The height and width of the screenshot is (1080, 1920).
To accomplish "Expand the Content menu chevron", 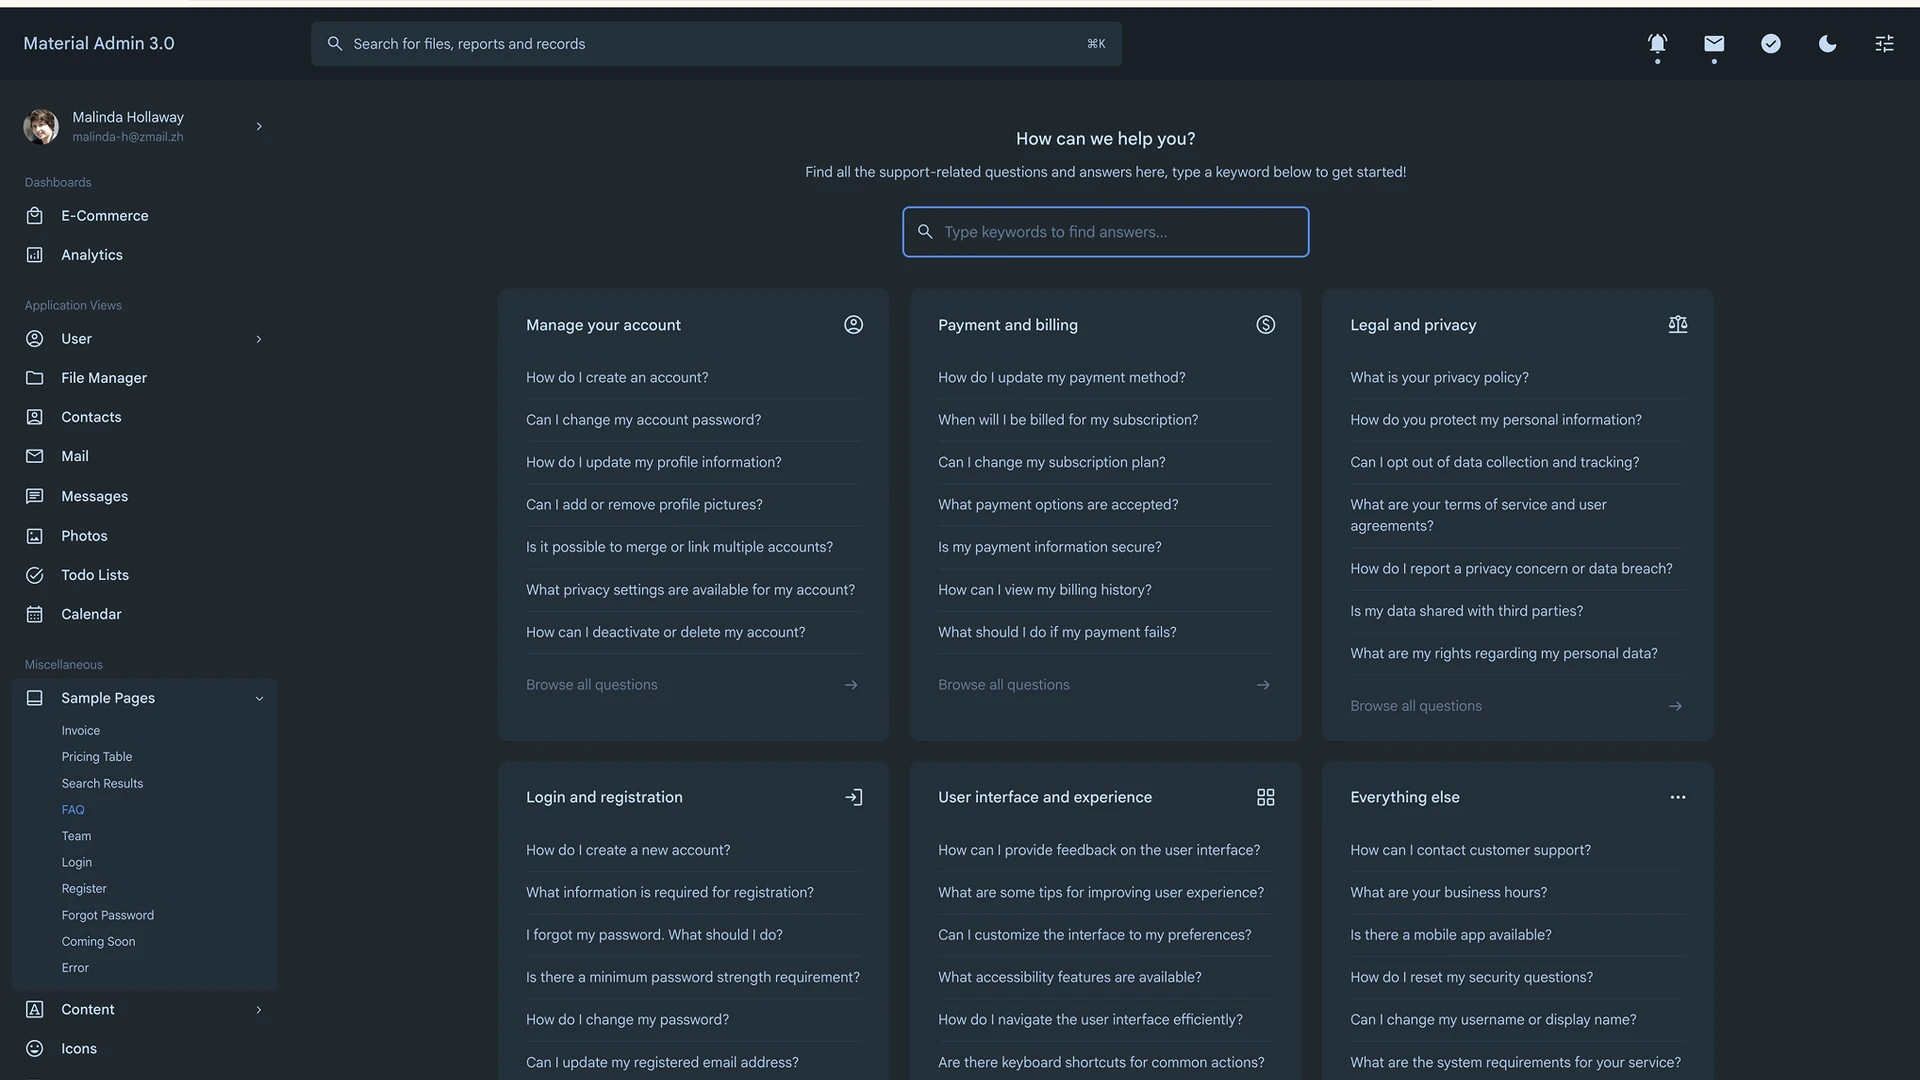I will point(259,1010).
